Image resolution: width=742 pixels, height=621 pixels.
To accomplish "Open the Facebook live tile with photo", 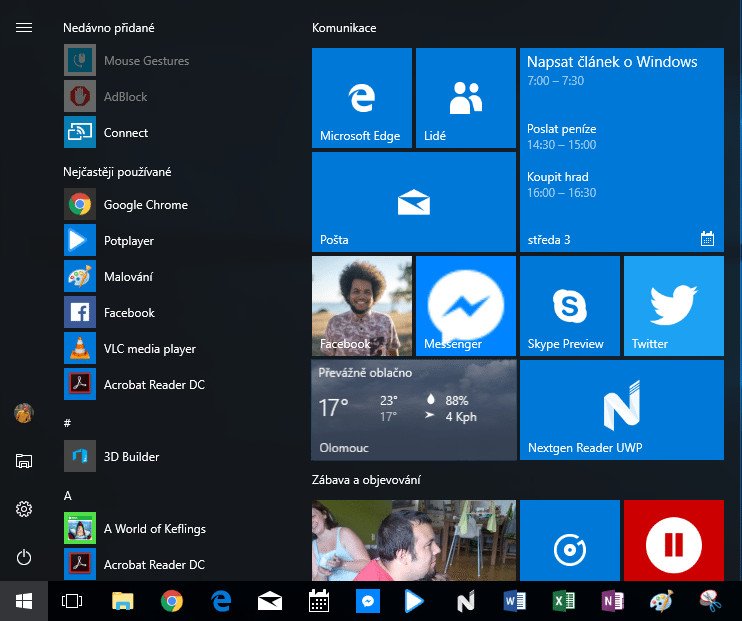I will pos(362,306).
